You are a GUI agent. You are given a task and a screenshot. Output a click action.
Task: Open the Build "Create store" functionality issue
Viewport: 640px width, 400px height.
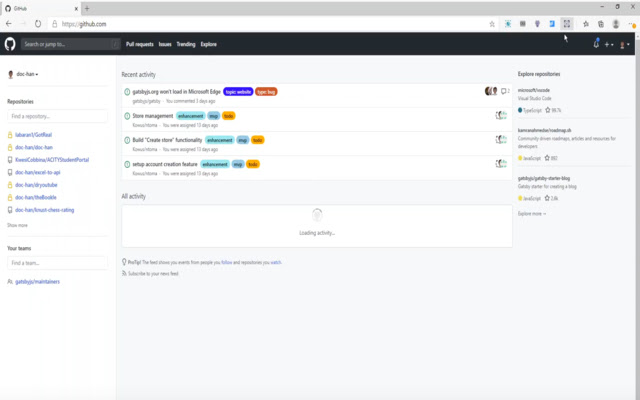[x=167, y=140]
